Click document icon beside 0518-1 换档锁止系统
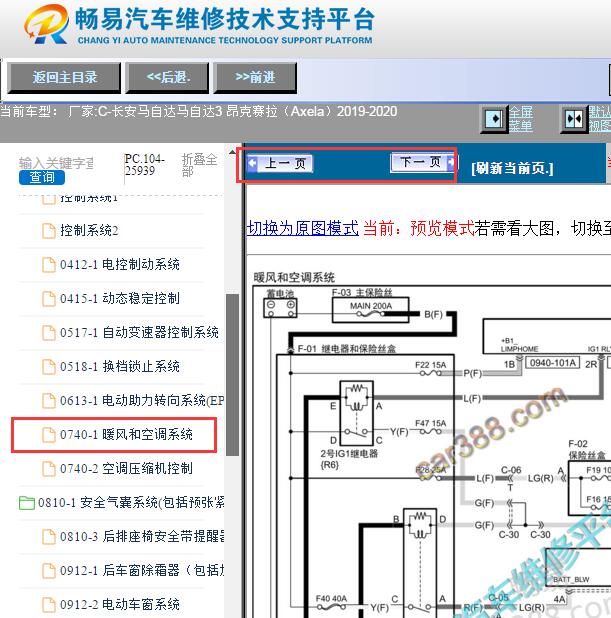 [49, 367]
